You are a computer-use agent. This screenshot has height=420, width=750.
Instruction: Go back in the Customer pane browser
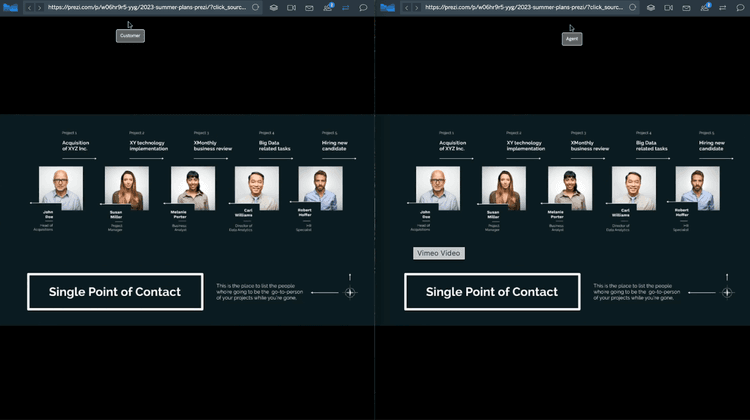[29, 7]
